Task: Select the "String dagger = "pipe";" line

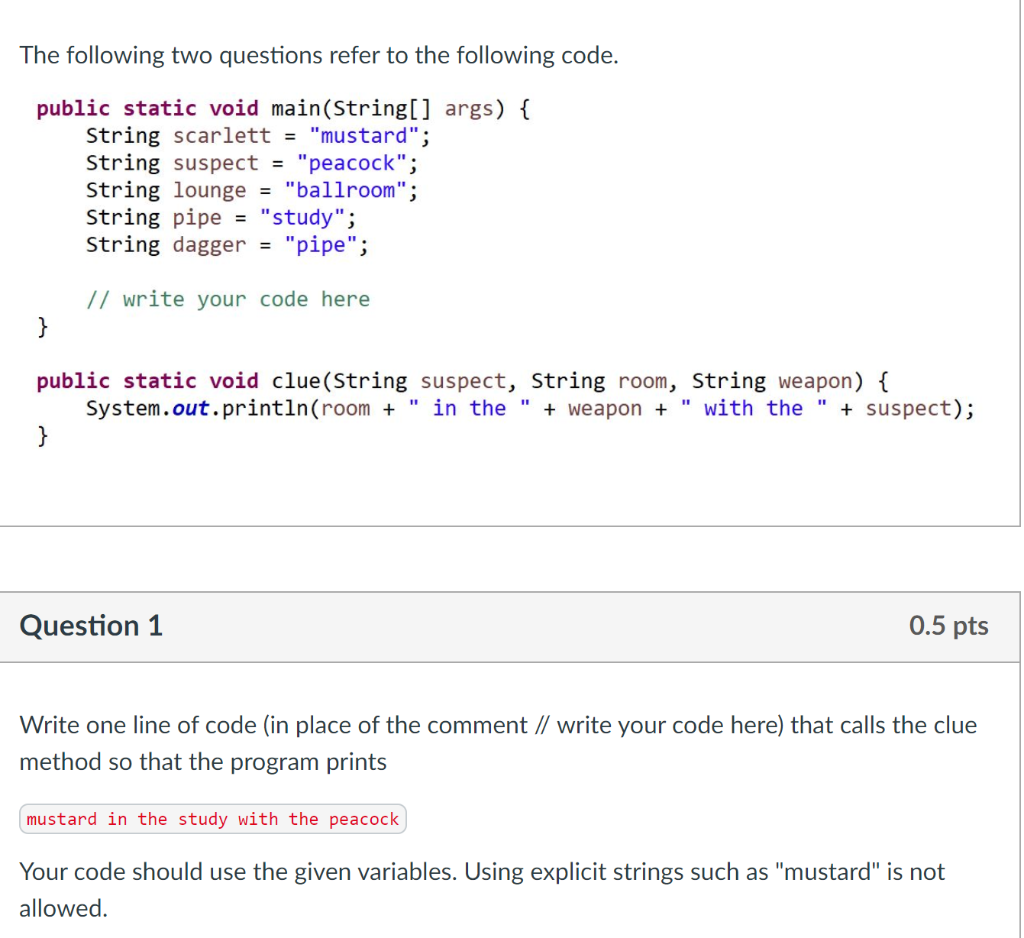Action: click(x=226, y=244)
